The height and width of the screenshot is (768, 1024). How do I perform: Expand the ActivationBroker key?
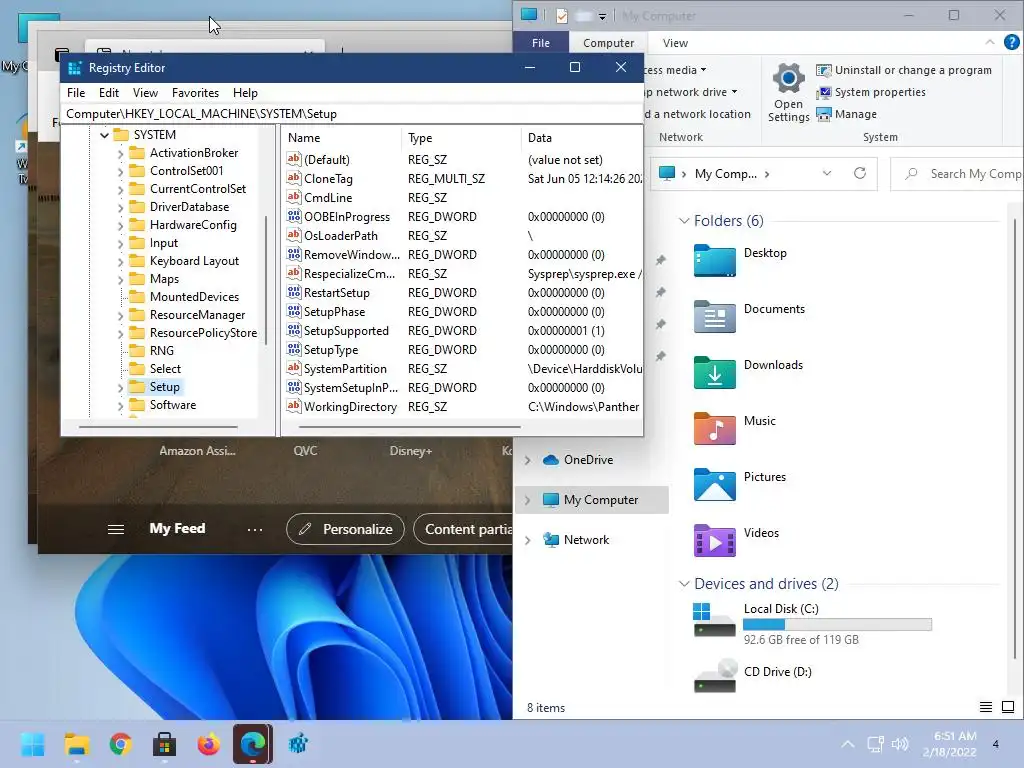pos(120,153)
